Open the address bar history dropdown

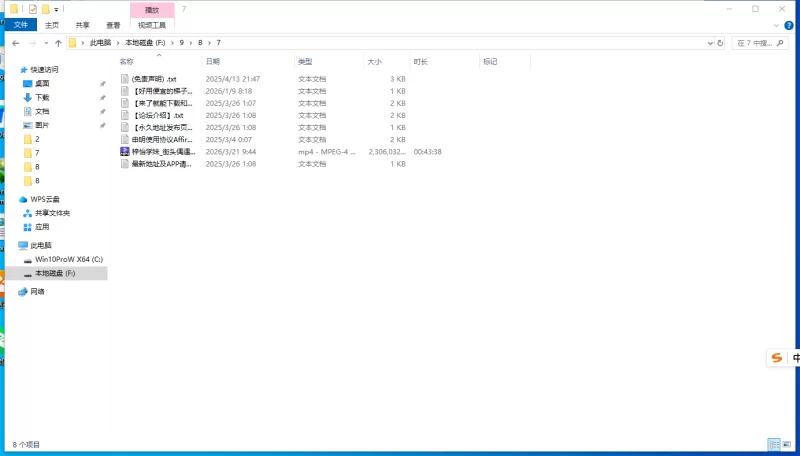pos(709,43)
